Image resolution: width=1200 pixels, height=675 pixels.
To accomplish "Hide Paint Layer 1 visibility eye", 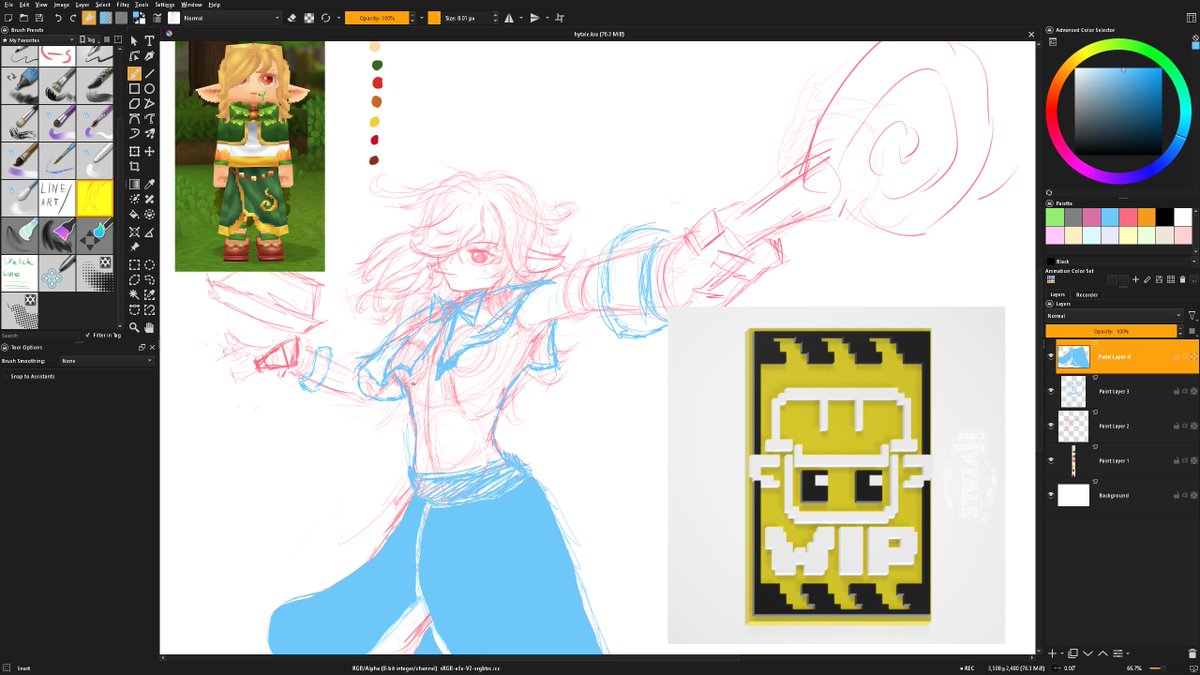I will 1051,461.
